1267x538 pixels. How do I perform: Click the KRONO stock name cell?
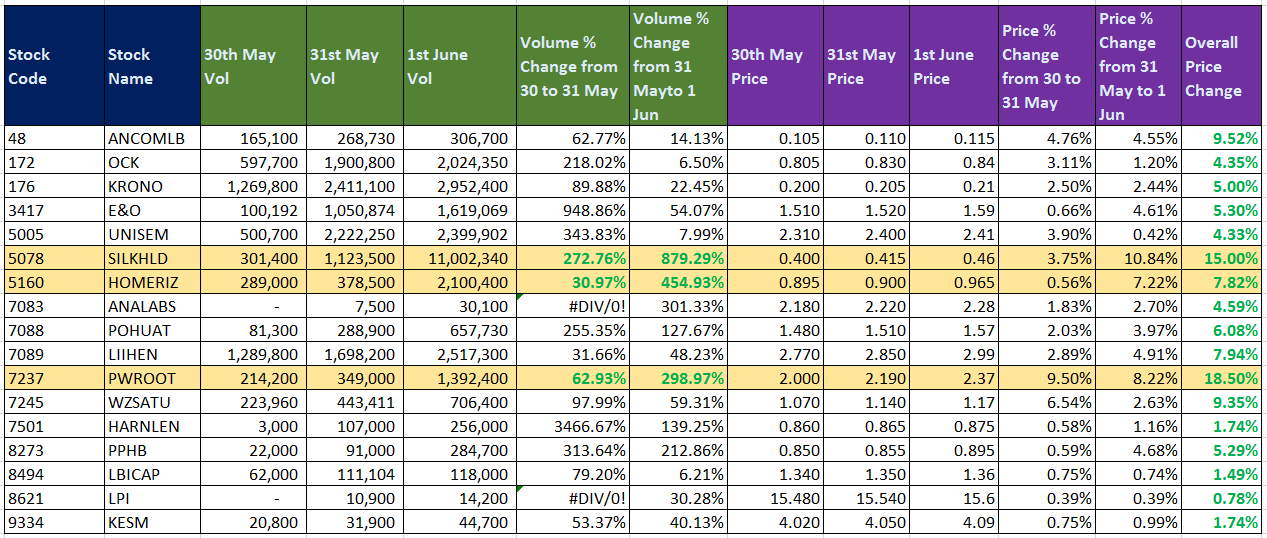tap(152, 186)
